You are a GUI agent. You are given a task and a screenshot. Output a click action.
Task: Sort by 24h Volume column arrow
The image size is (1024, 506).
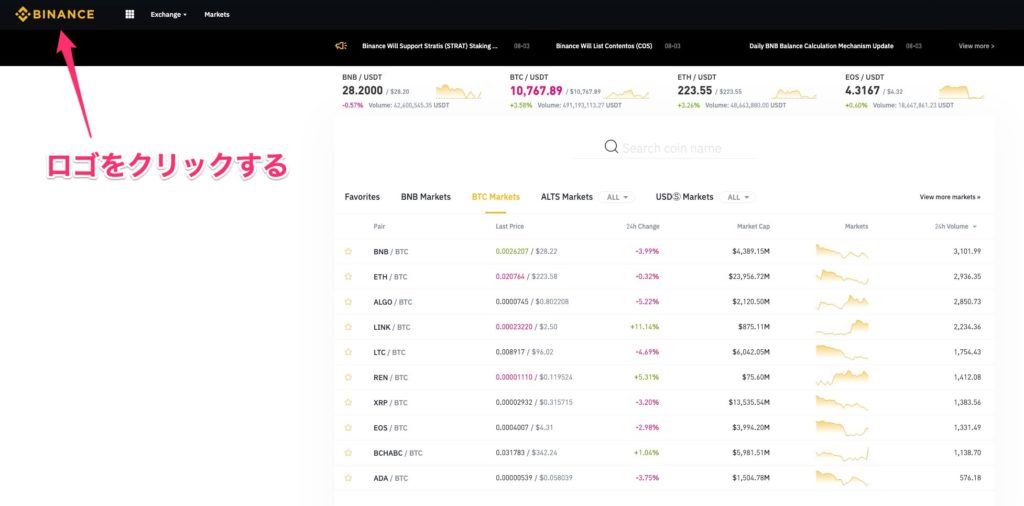pyautogui.click(x=975, y=227)
